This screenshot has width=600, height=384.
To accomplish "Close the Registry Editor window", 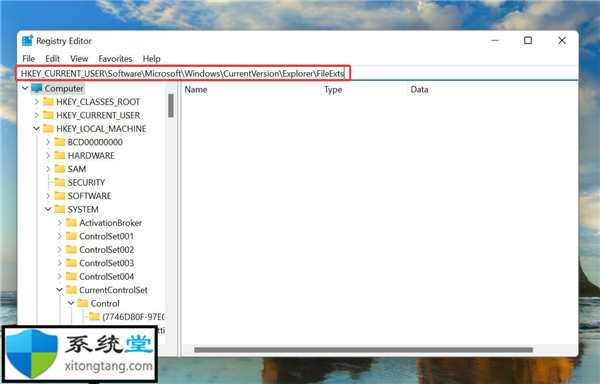I will click(x=562, y=41).
